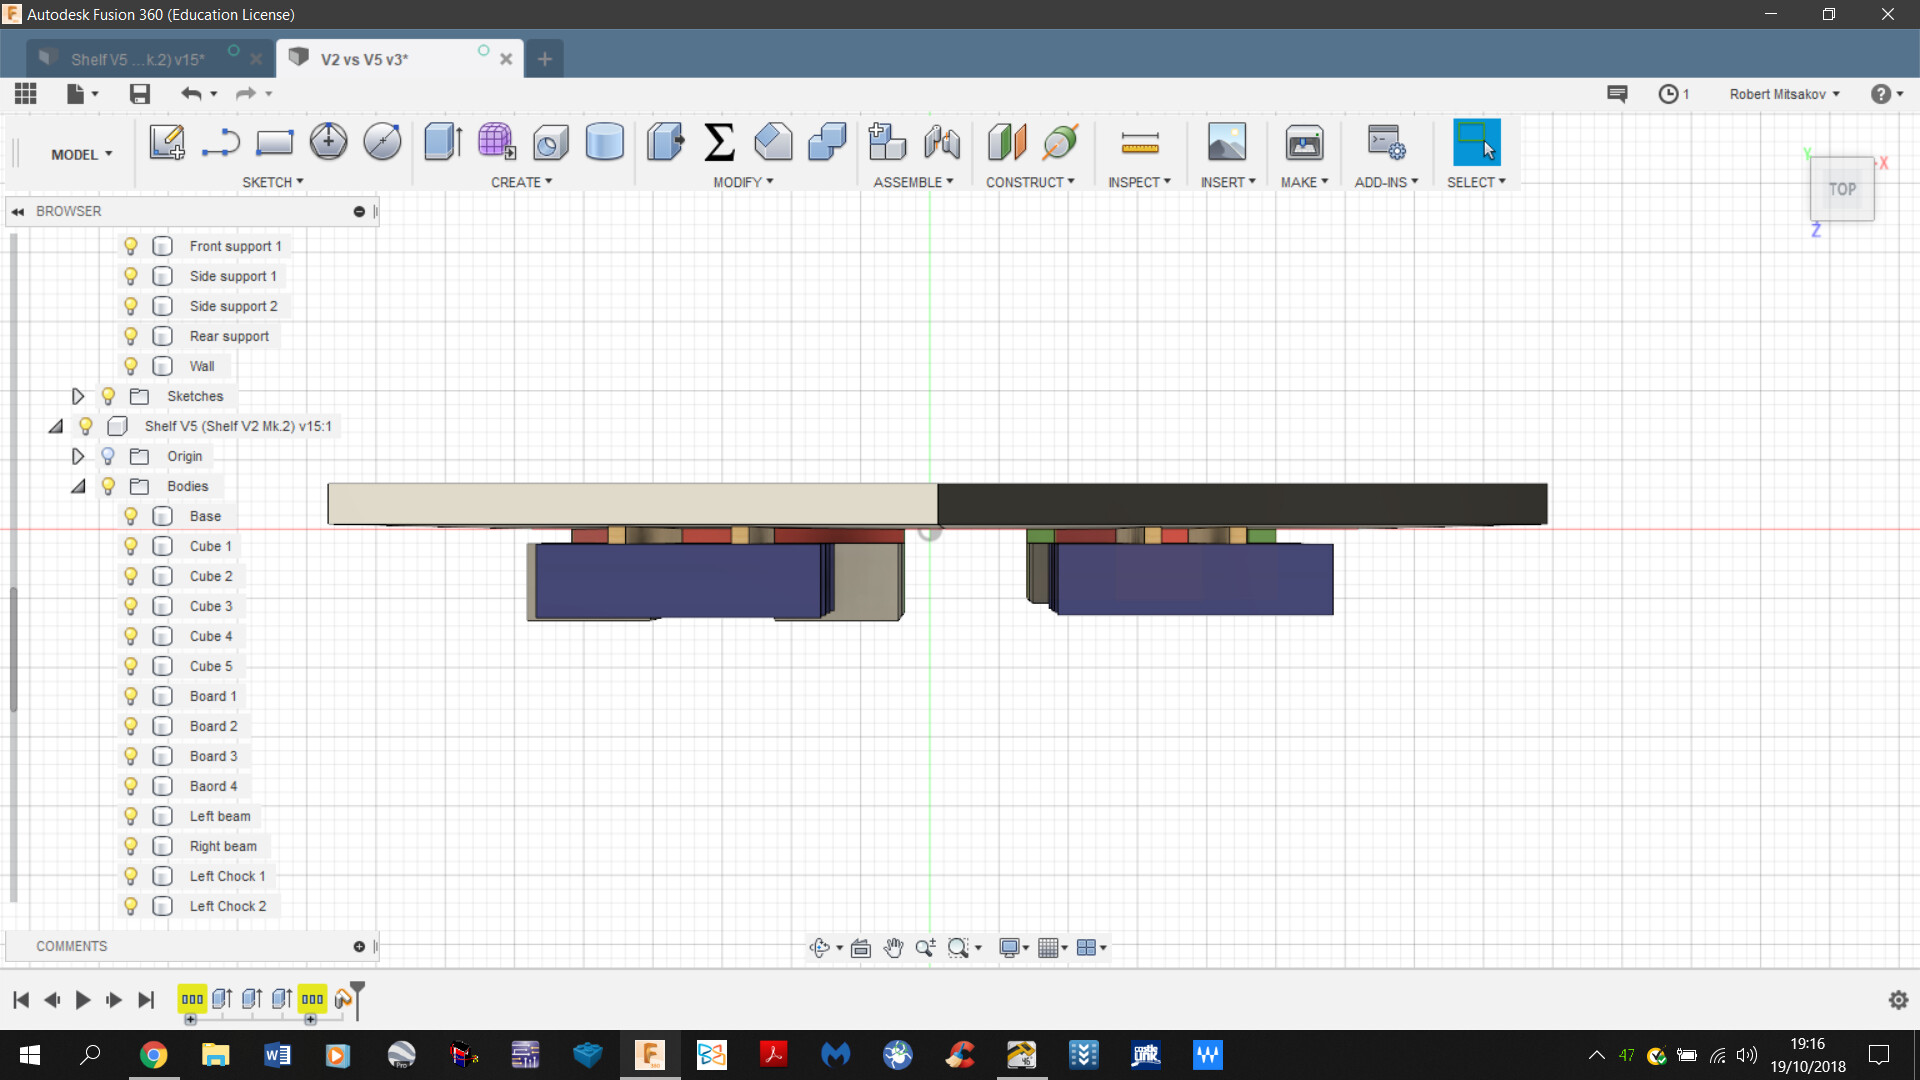Undo the last action
The image size is (1920, 1080).
pos(191,94)
